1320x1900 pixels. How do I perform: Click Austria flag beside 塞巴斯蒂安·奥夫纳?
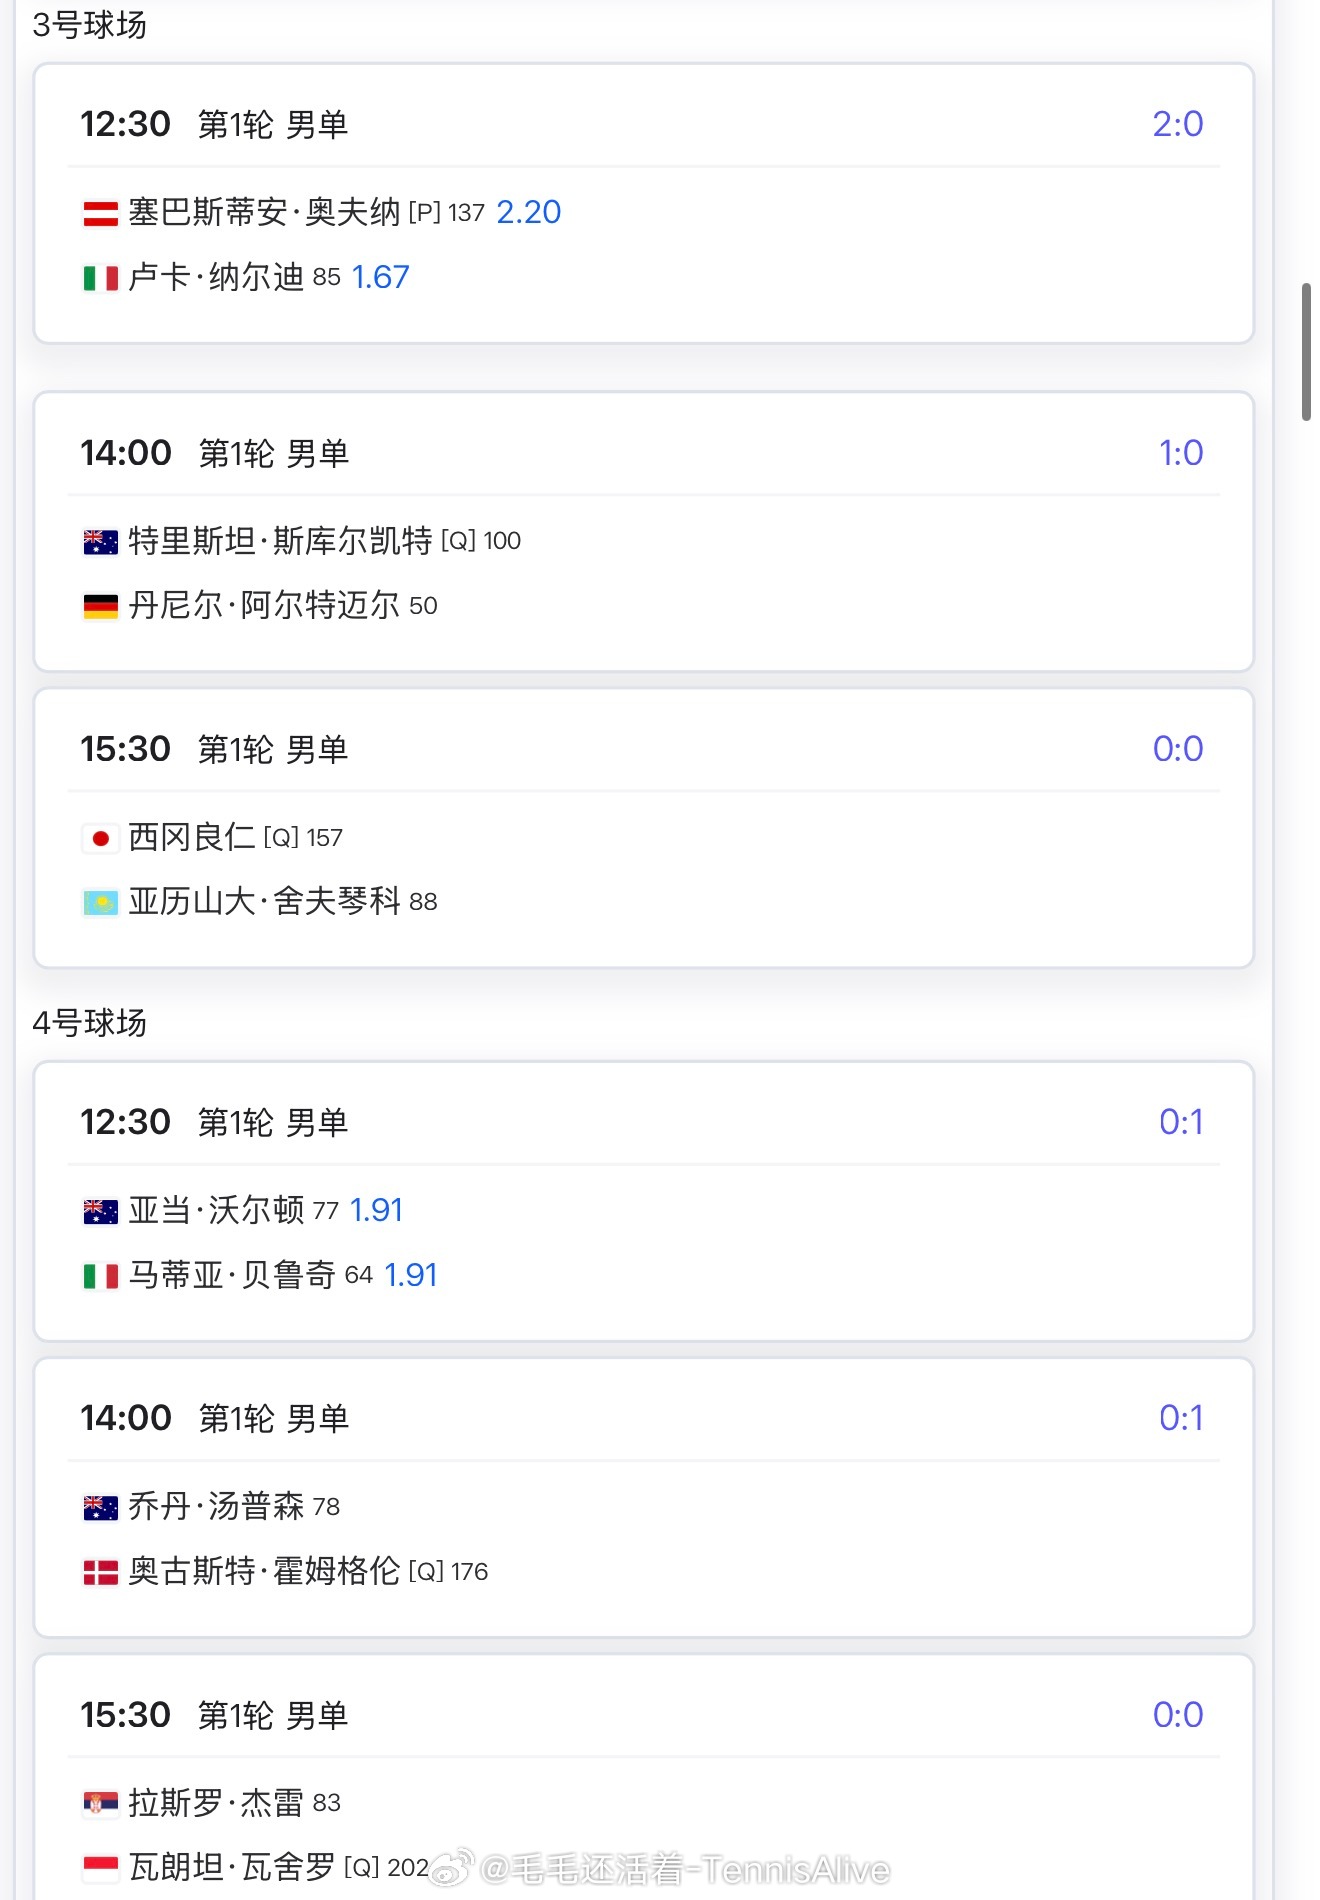tap(100, 213)
